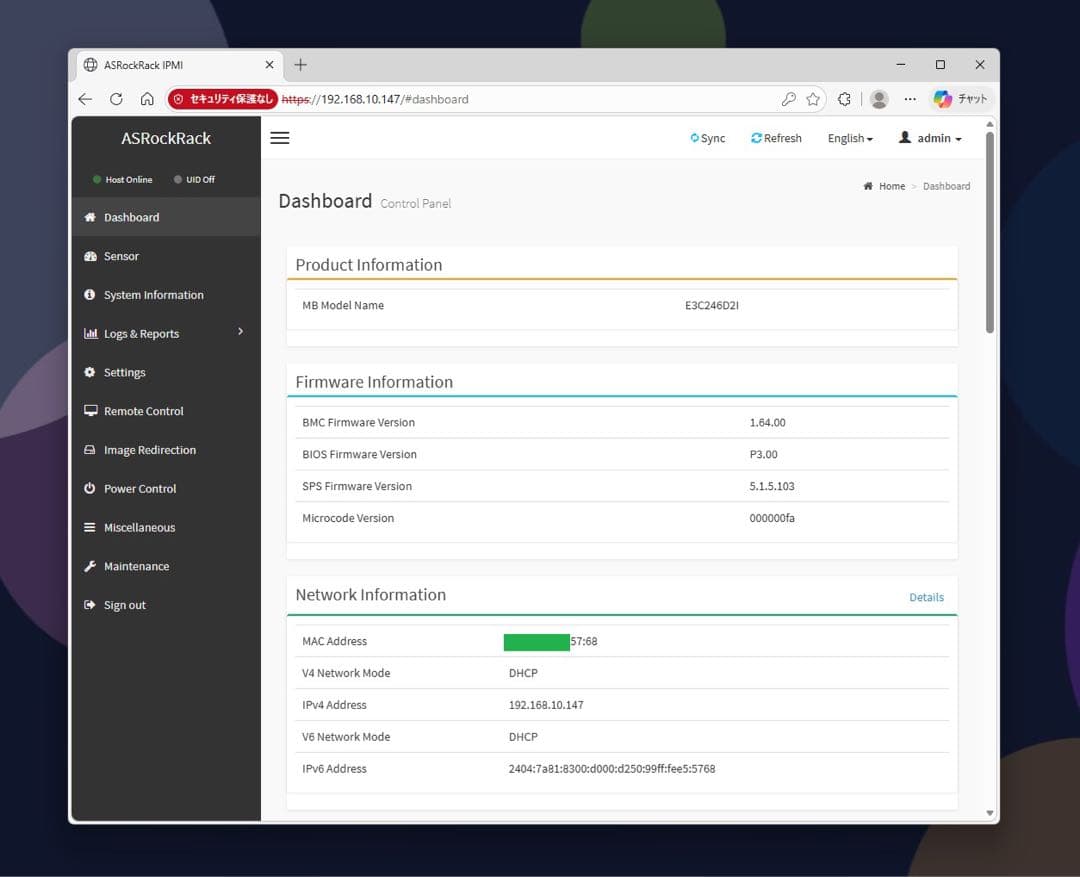Go back with the browser back arrow
The width and height of the screenshot is (1080, 877).
coord(85,99)
